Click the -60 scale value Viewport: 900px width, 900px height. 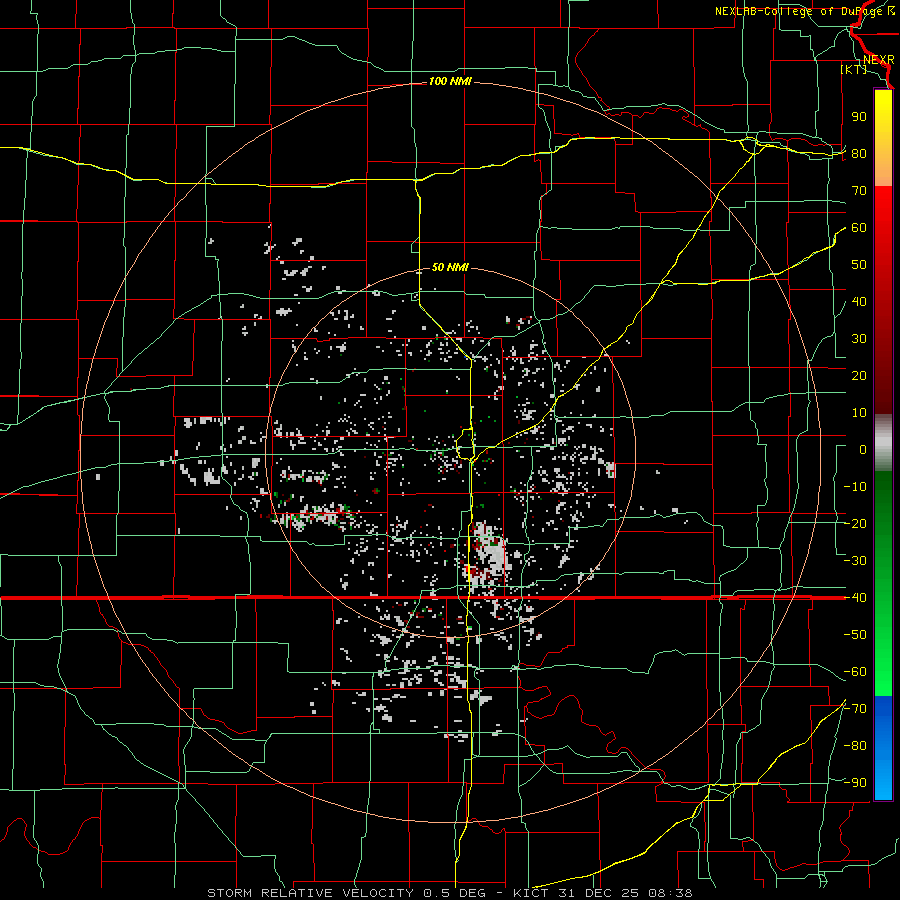coord(855,672)
